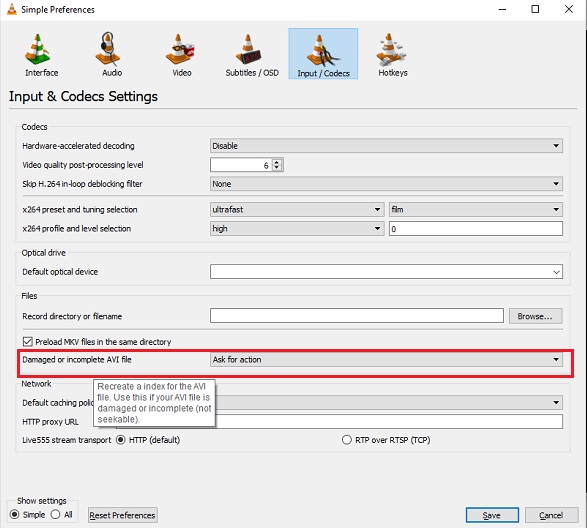Open the Video preferences category
Image resolution: width=587 pixels, height=528 pixels.
(x=182, y=54)
